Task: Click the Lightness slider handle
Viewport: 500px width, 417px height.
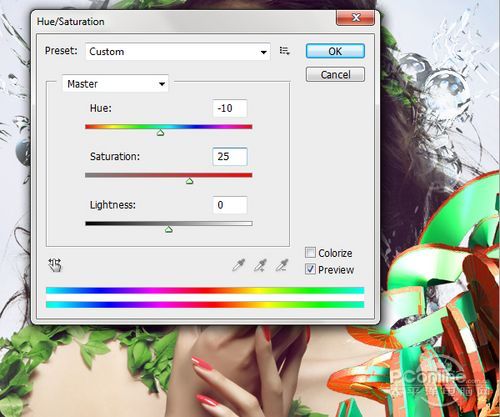Action: click(x=169, y=229)
